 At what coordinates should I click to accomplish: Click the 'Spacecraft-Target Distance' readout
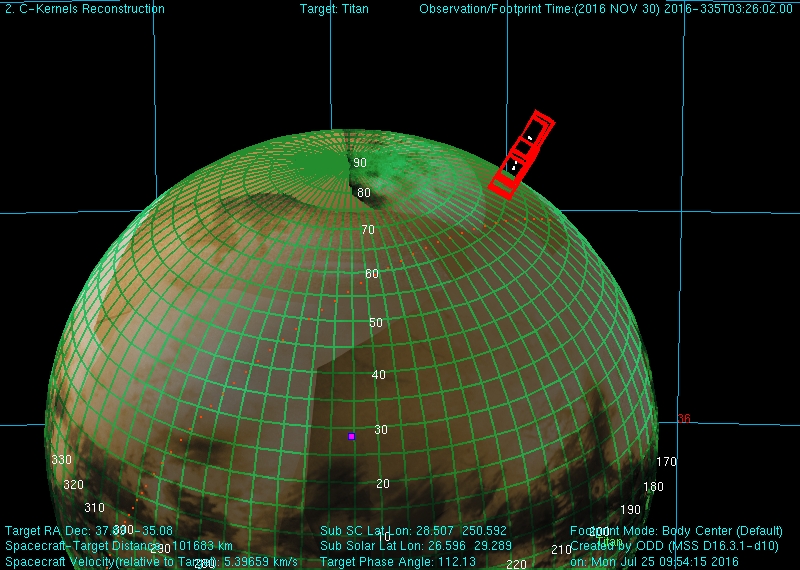[x=119, y=546]
